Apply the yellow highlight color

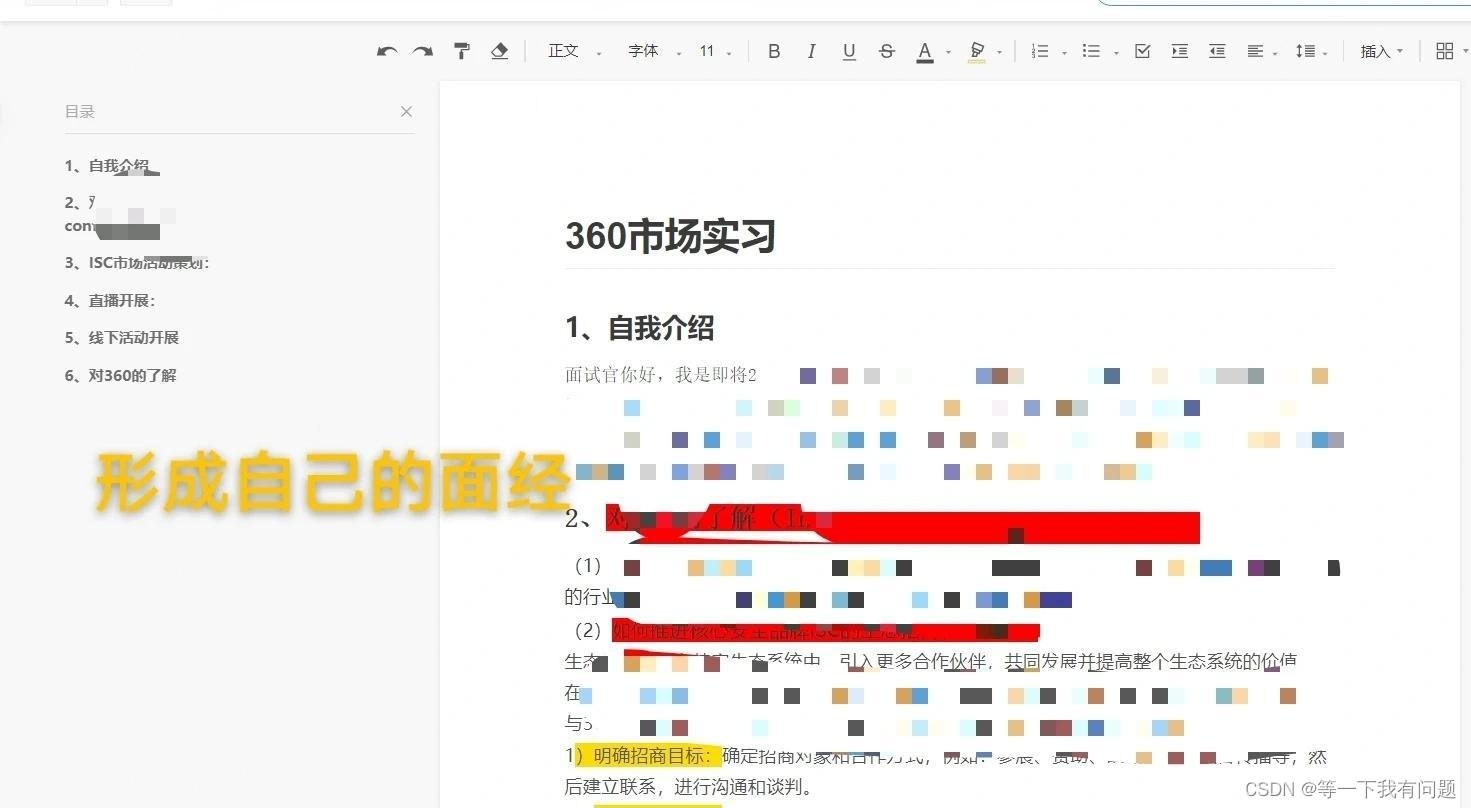point(977,51)
